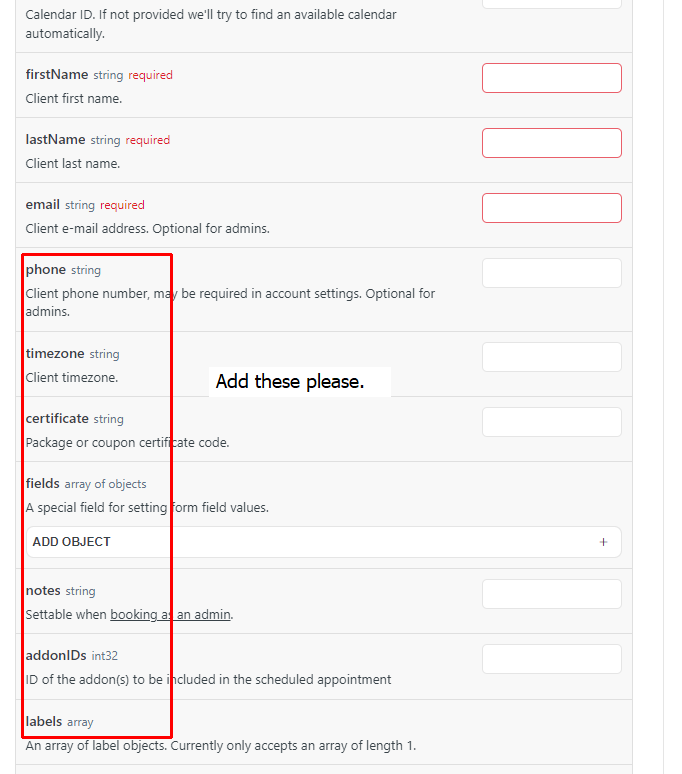
Task: Click the notes parameter name
Action: click(x=43, y=591)
